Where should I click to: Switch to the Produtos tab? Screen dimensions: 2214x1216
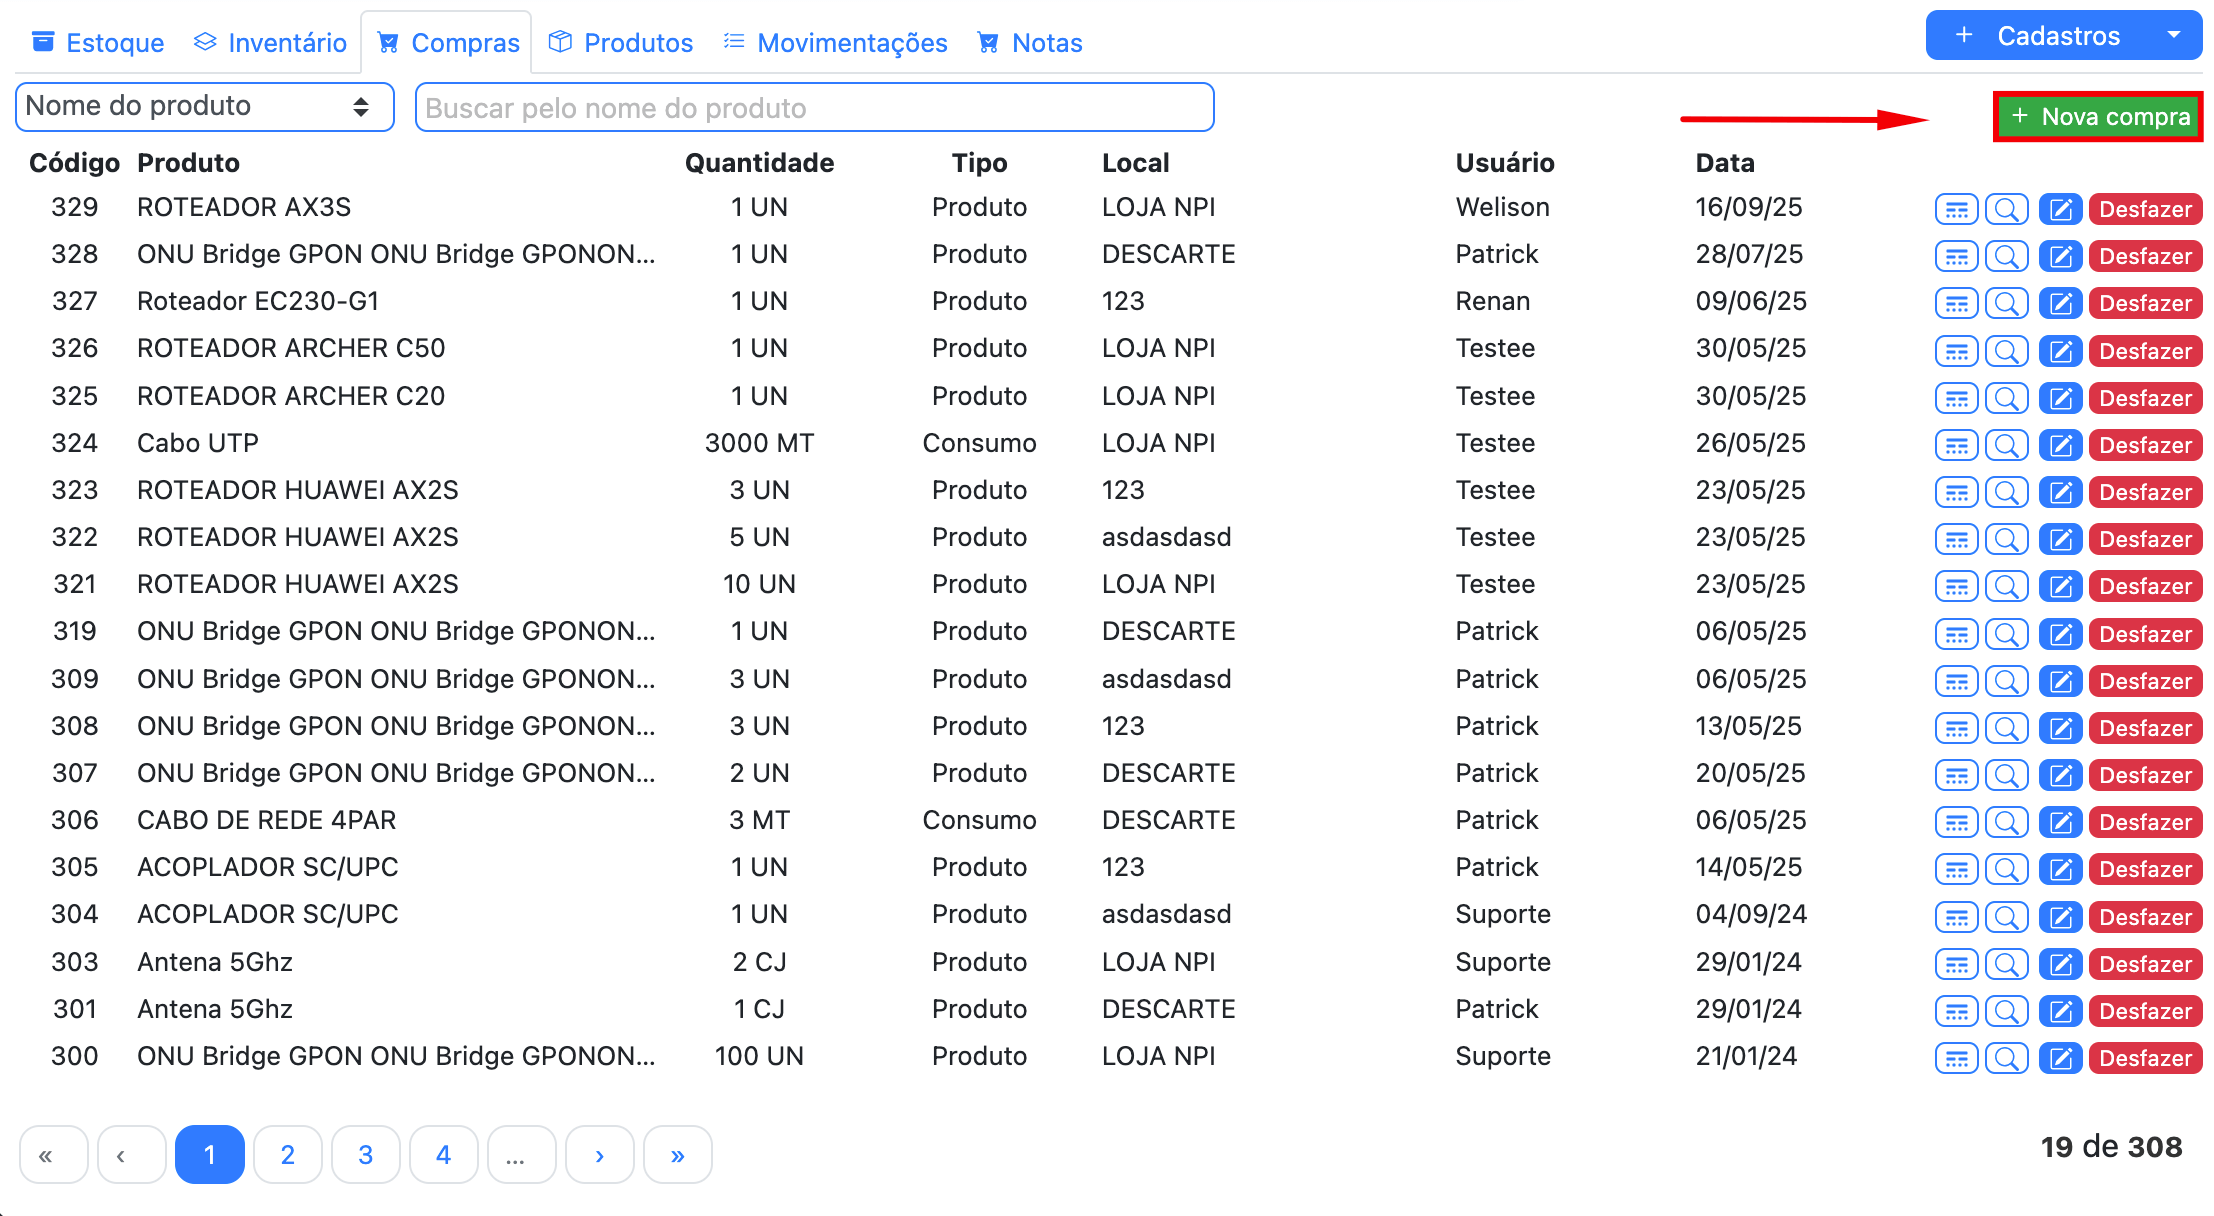click(x=620, y=42)
